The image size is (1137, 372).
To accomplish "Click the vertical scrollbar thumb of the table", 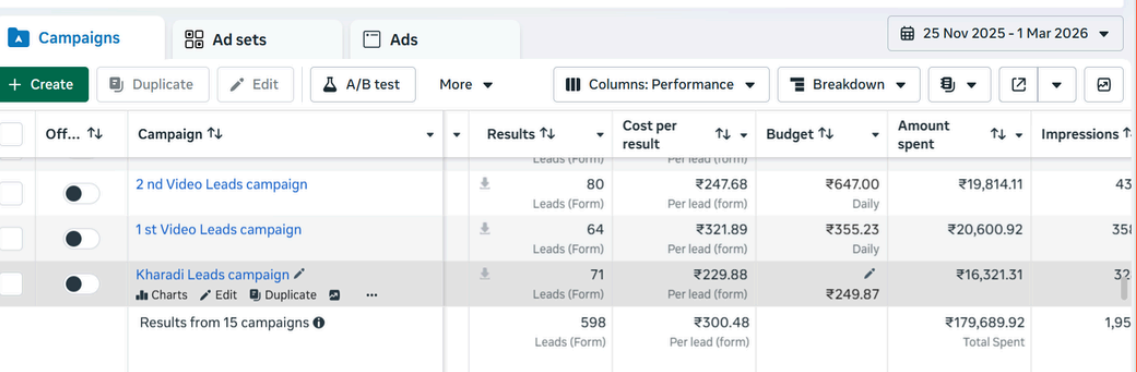I will (x=1125, y=289).
